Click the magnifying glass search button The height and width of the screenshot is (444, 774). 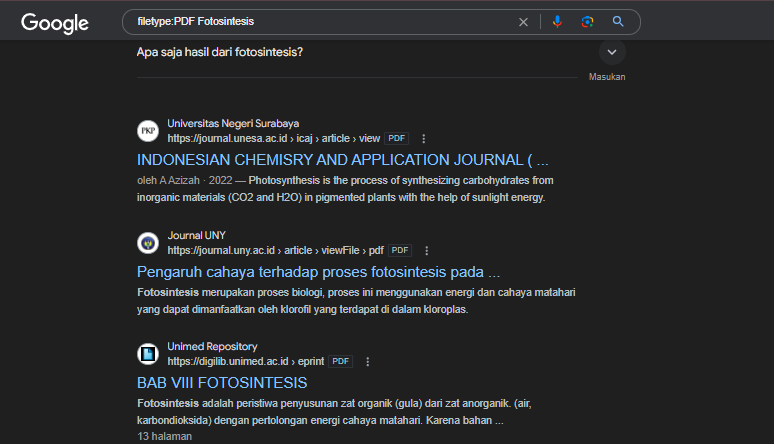(618, 21)
